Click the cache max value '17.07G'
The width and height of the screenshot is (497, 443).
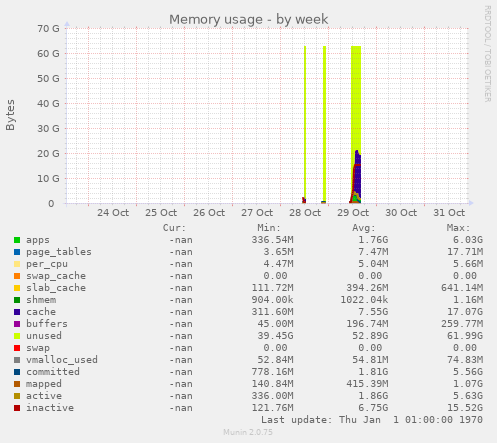(465, 312)
